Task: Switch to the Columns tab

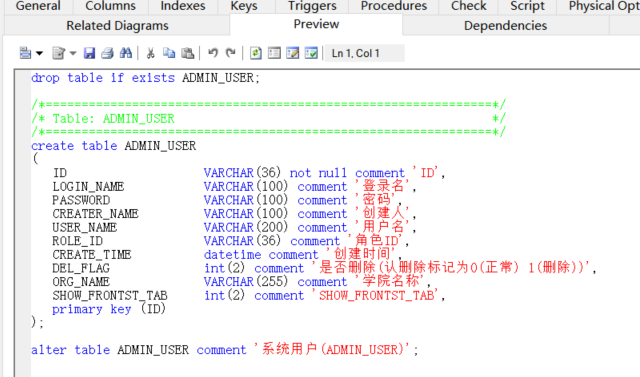Action: click(110, 7)
